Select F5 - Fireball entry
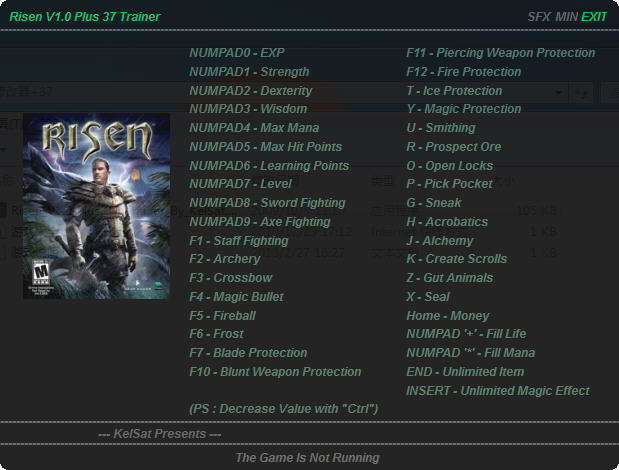The image size is (619, 470). coord(222,316)
